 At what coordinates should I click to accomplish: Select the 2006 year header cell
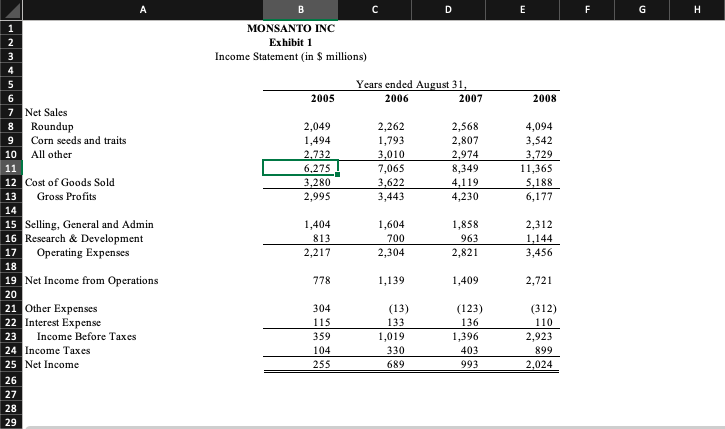click(397, 98)
